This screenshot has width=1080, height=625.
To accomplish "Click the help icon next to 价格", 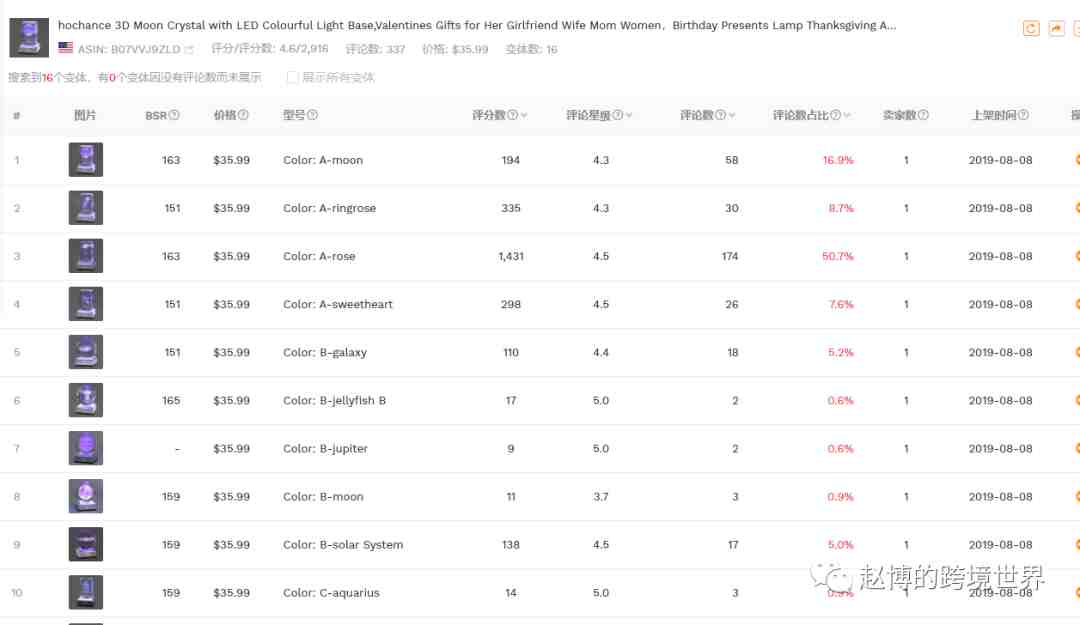I will (243, 116).
